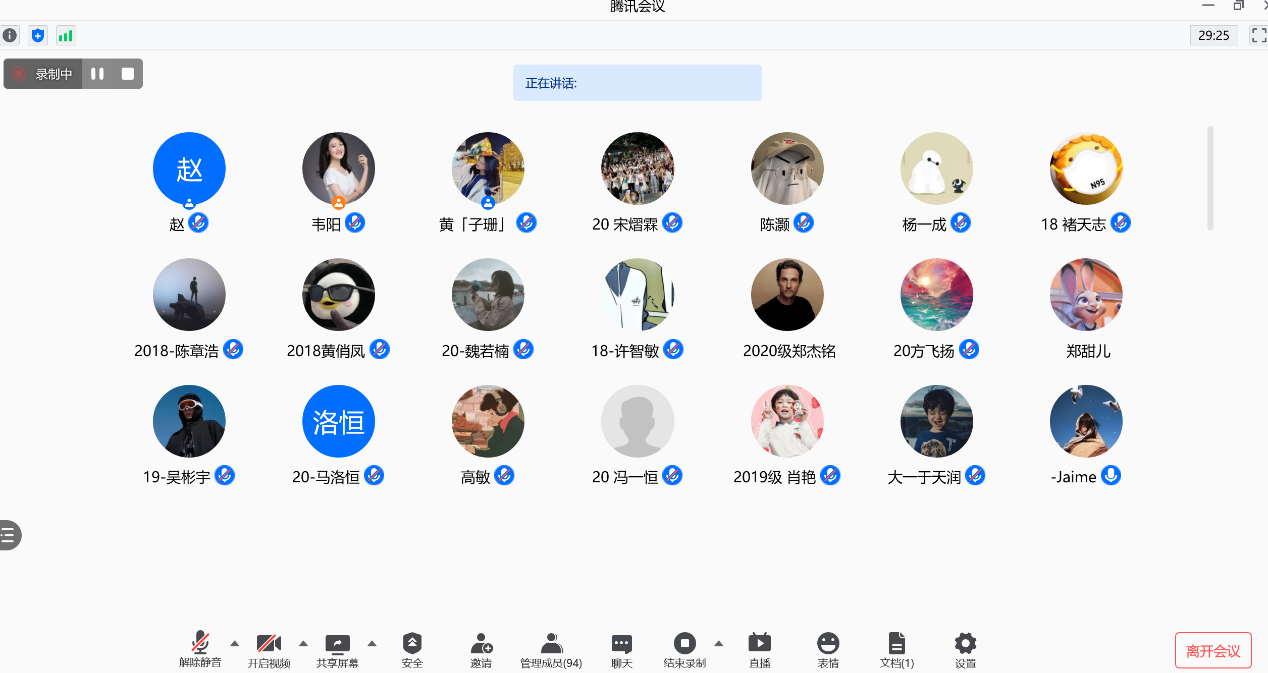Expand recording options arrow beside 结束录制
Viewport: 1268px width, 673px height.
coord(718,643)
